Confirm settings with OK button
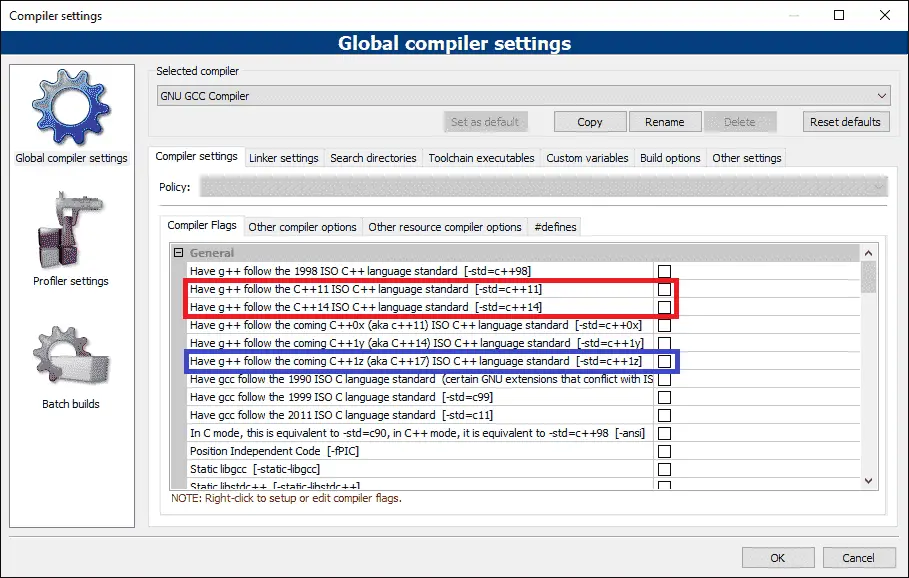This screenshot has height=578, width=909. (777, 558)
